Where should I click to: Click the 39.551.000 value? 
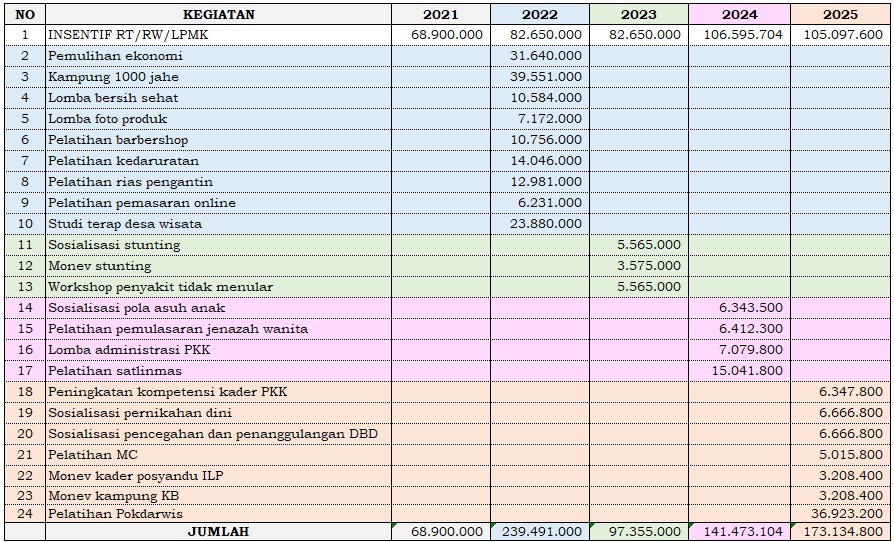(546, 77)
